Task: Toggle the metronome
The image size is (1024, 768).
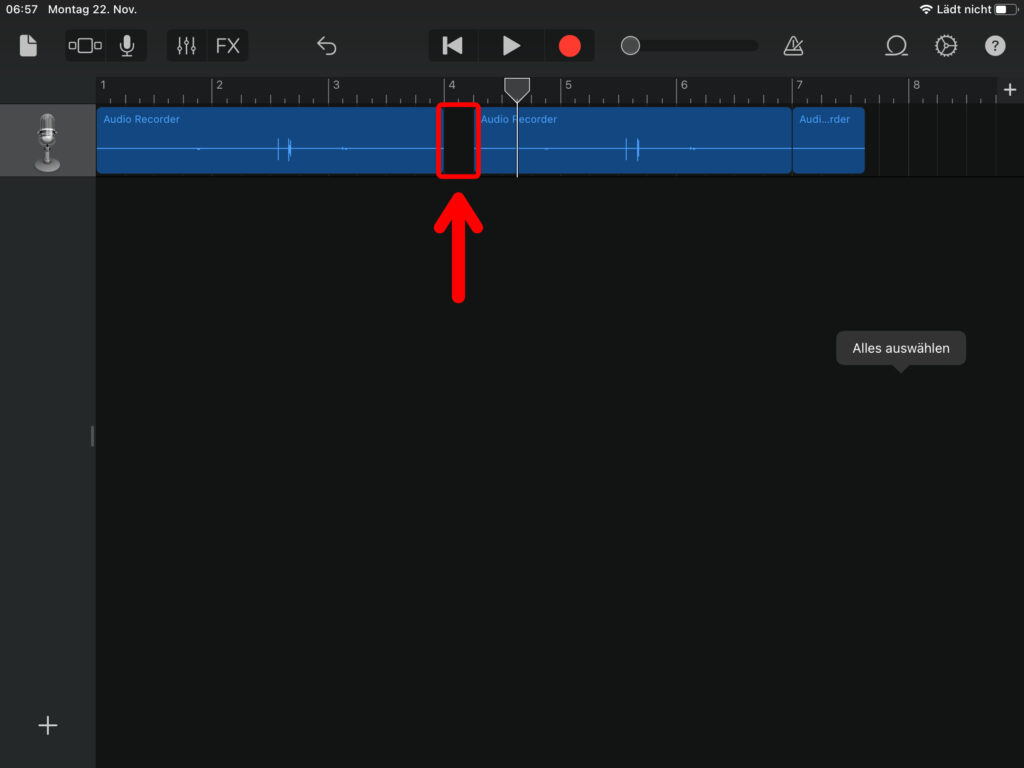Action: (793, 46)
